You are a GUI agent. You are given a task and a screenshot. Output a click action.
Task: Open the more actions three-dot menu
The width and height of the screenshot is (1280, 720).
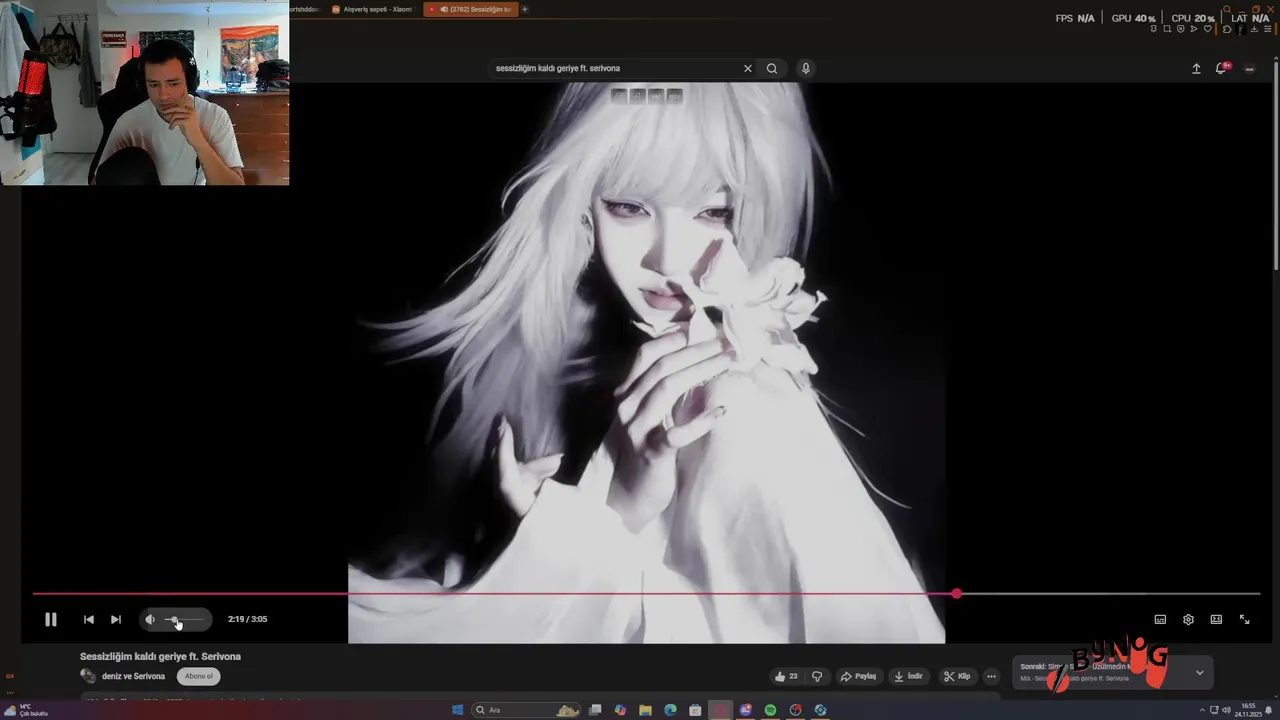coord(991,676)
